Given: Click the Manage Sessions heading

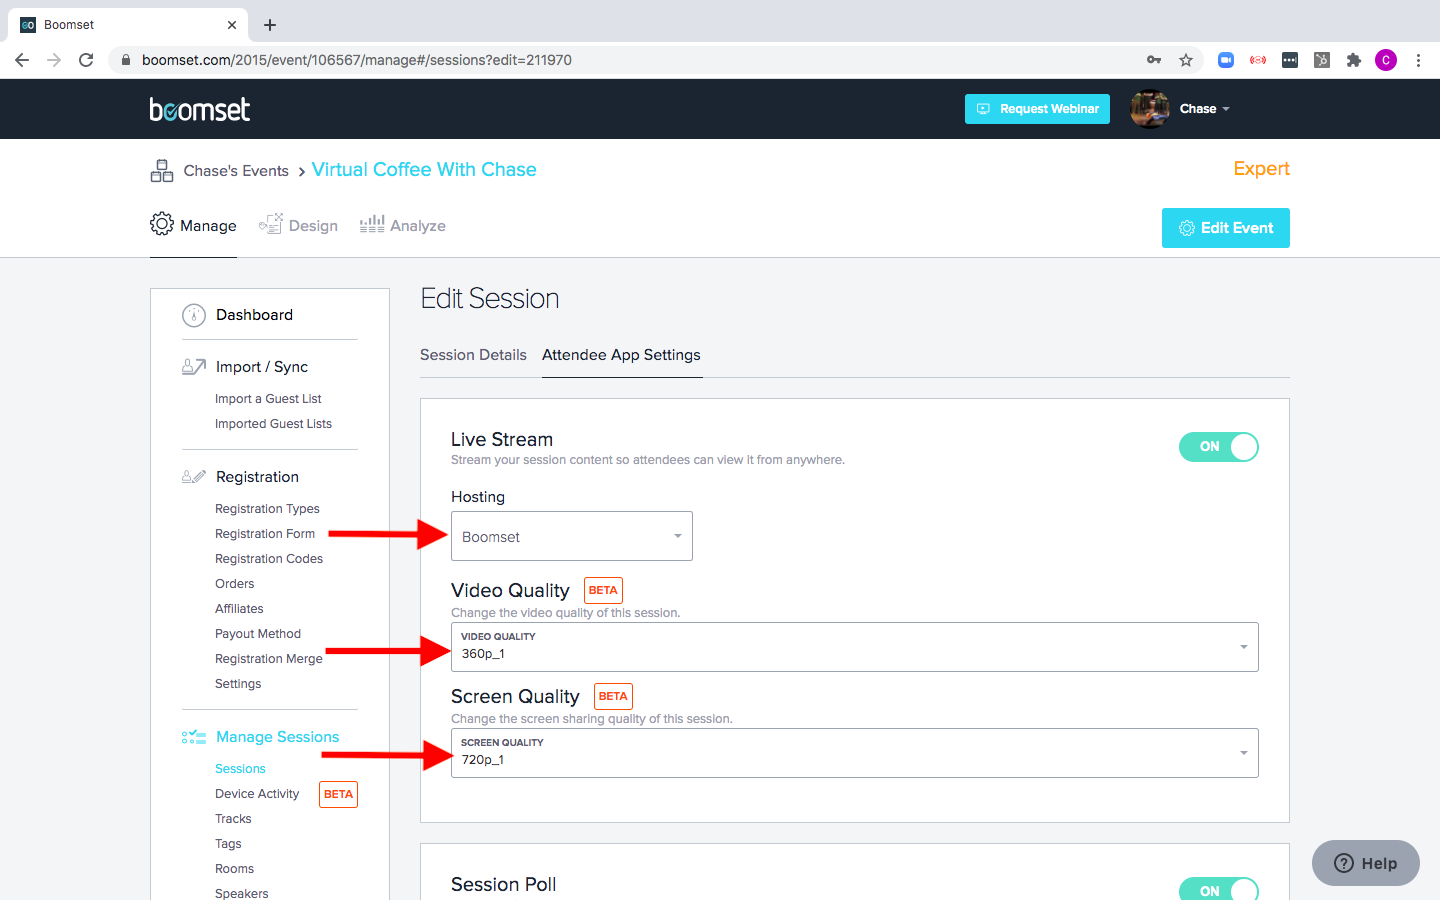Looking at the screenshot, I should [x=277, y=737].
